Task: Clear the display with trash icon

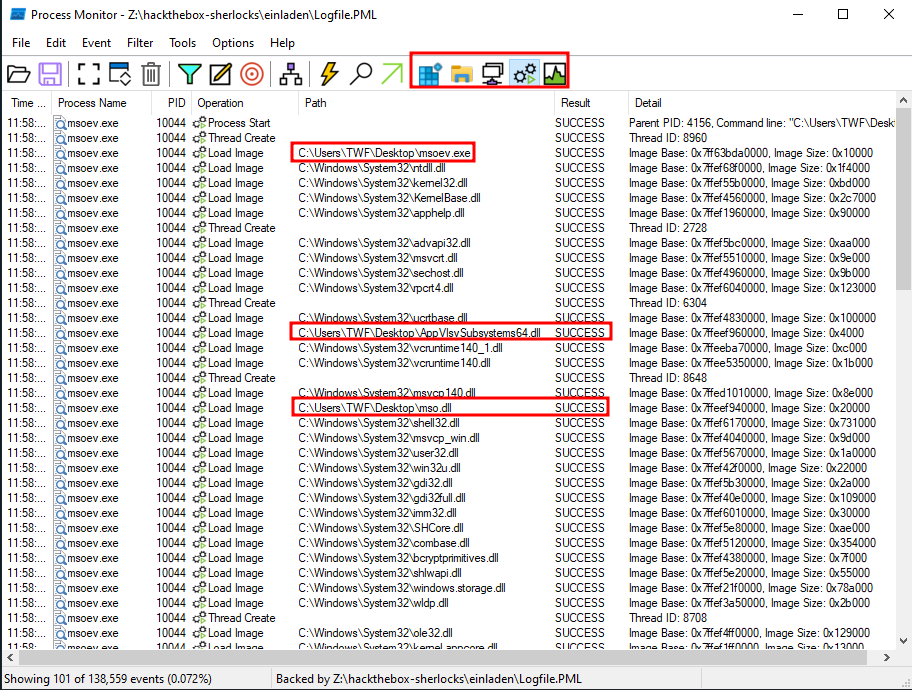Action: point(150,73)
